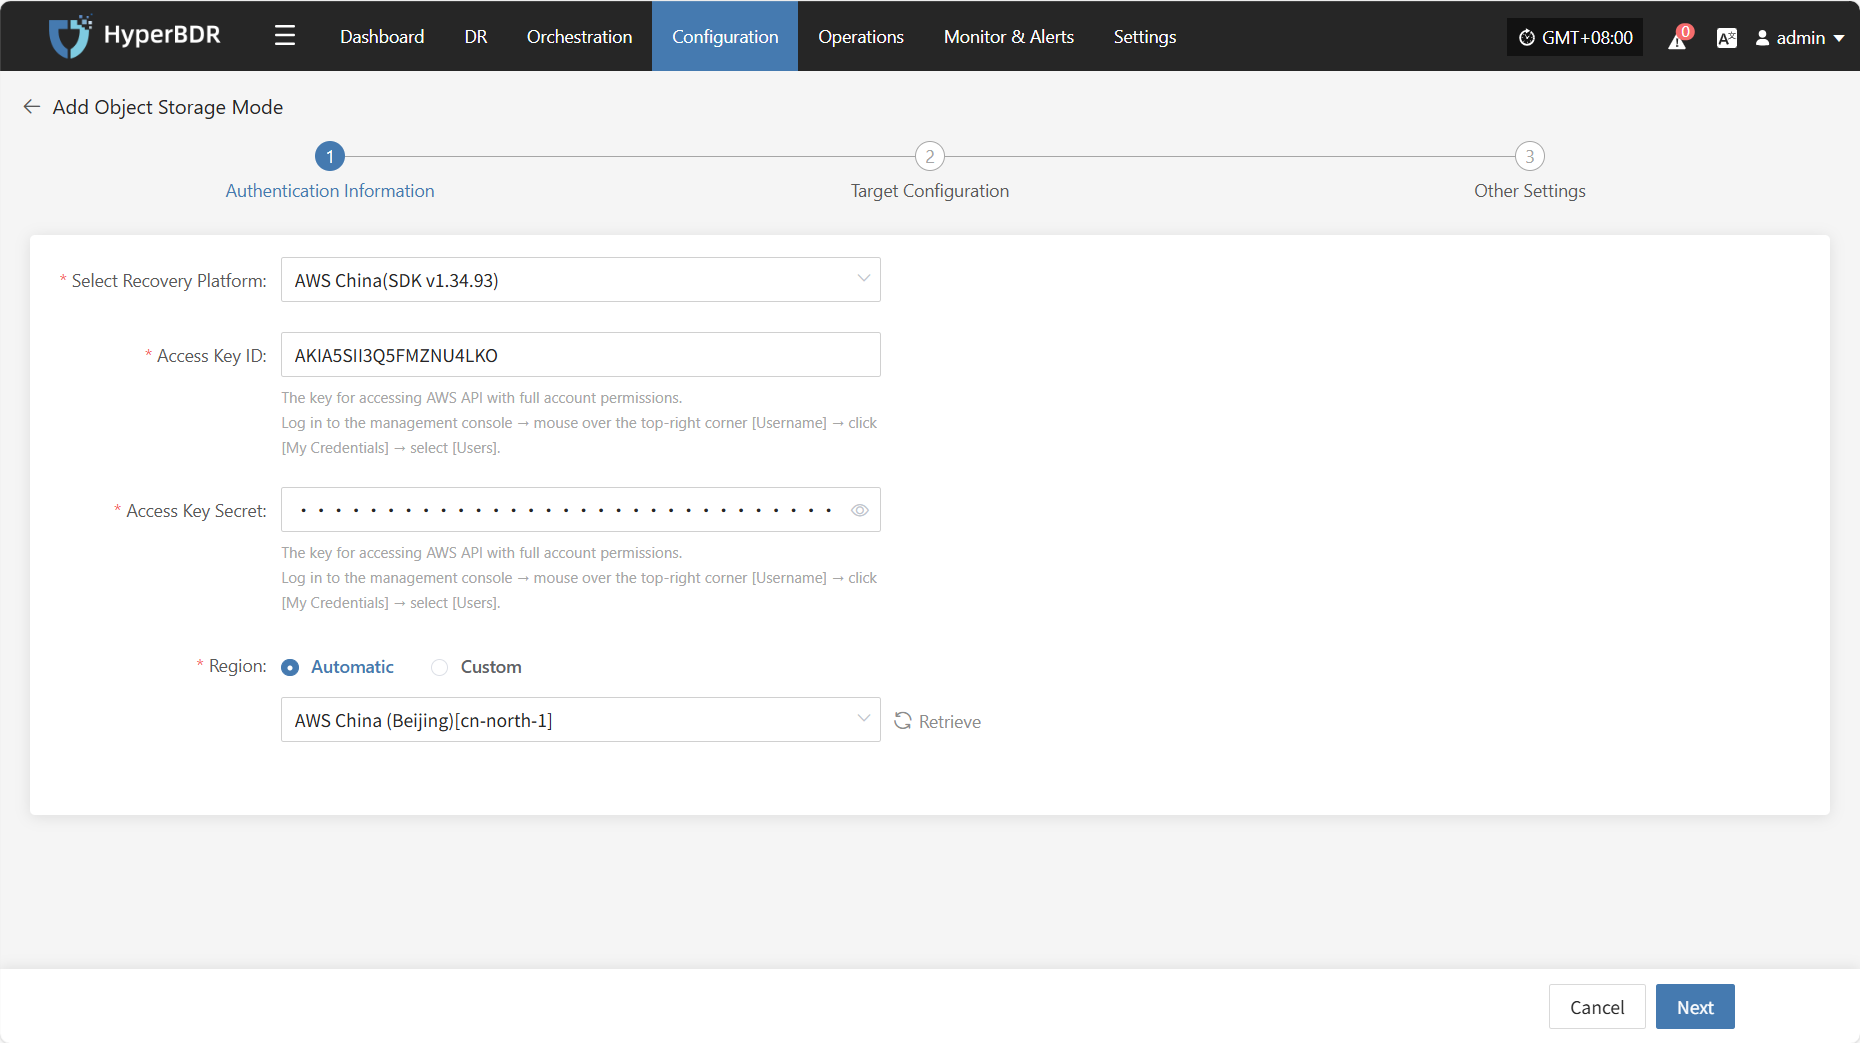Click the language translation icon

pyautogui.click(x=1726, y=38)
